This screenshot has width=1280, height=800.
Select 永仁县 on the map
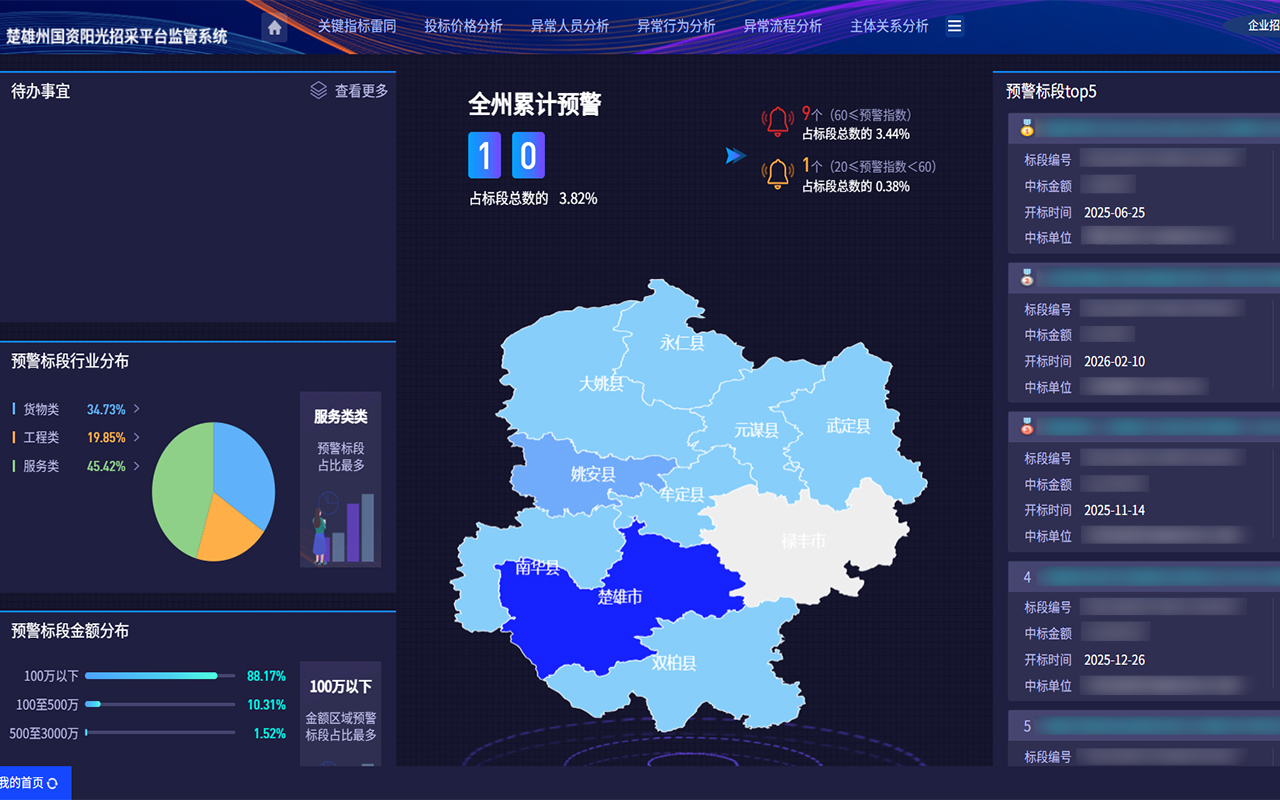(x=682, y=343)
